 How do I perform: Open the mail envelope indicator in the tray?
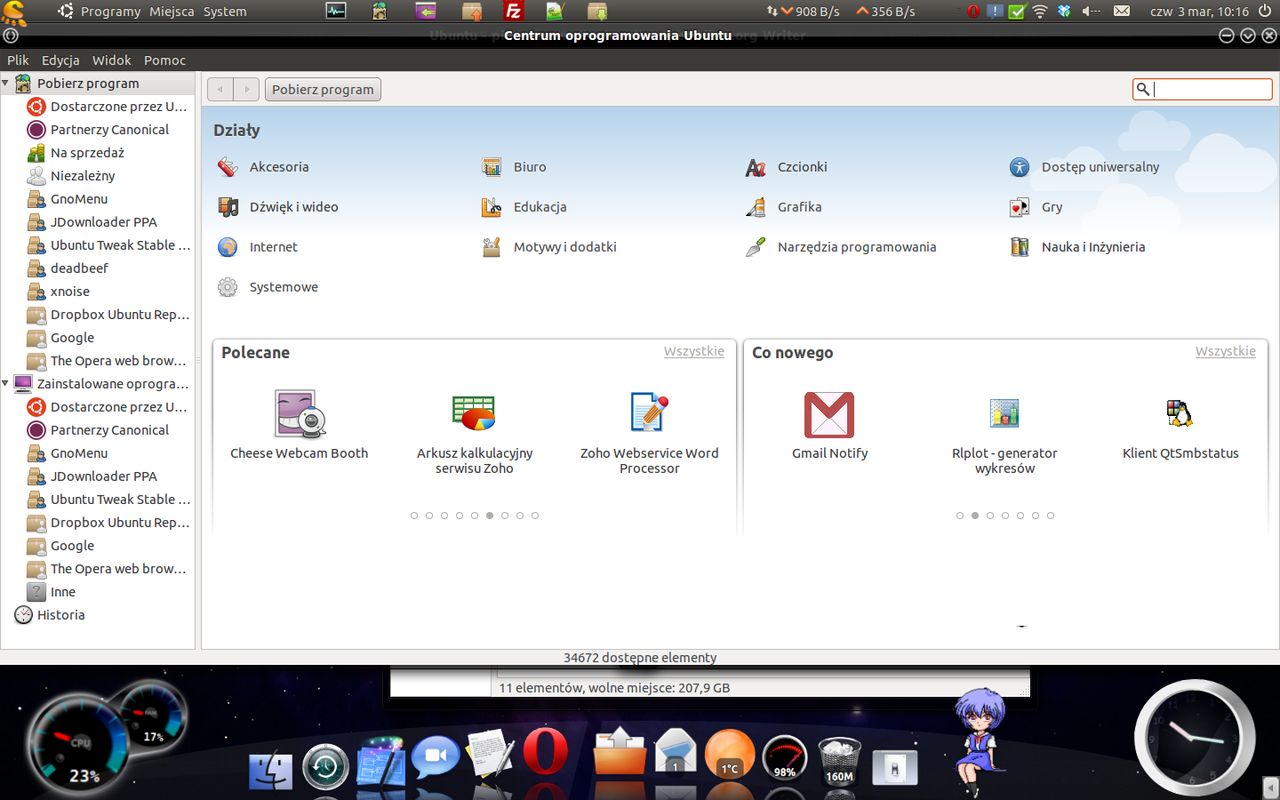click(1122, 11)
